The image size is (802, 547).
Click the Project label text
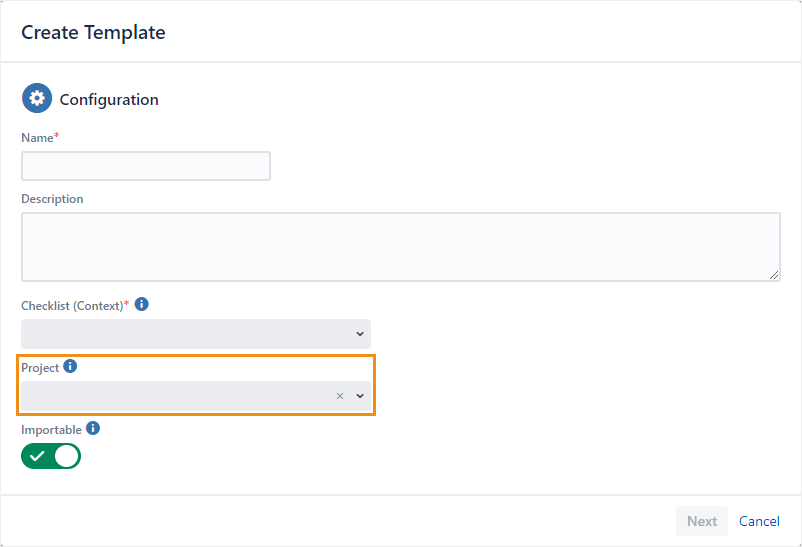(x=40, y=368)
